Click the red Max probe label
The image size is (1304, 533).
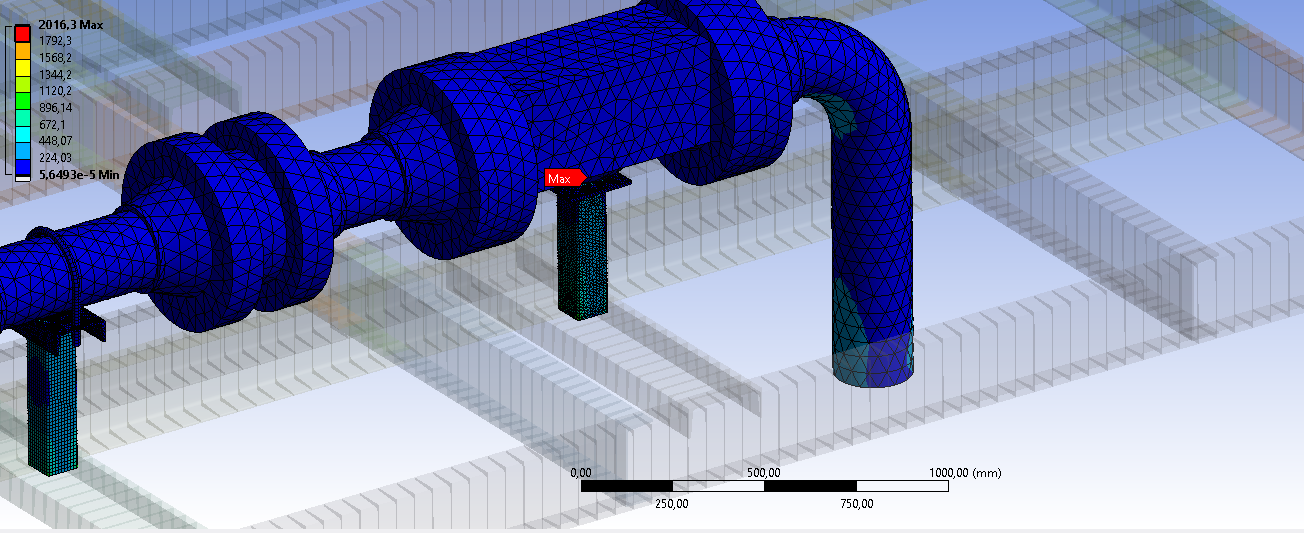(563, 179)
